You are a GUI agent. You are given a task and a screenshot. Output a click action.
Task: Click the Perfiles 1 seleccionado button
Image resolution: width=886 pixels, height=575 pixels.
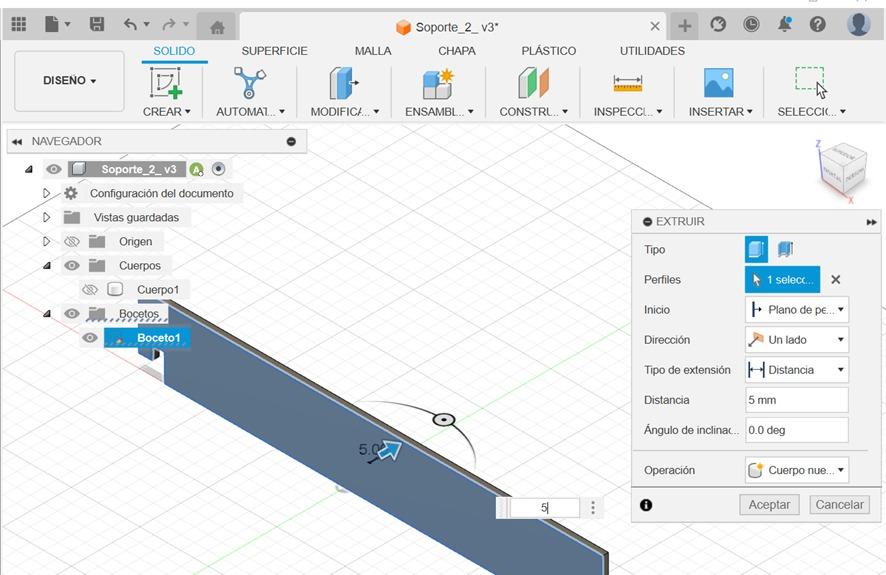pos(782,279)
